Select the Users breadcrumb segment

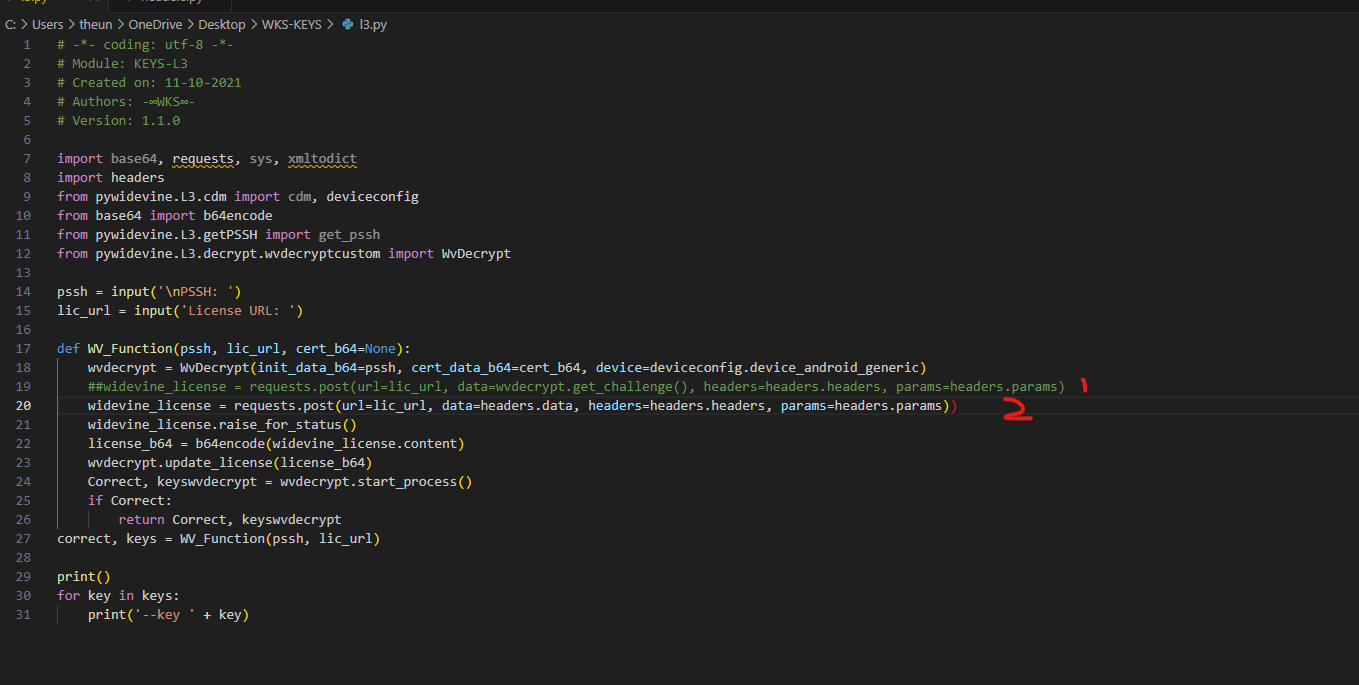click(47, 24)
